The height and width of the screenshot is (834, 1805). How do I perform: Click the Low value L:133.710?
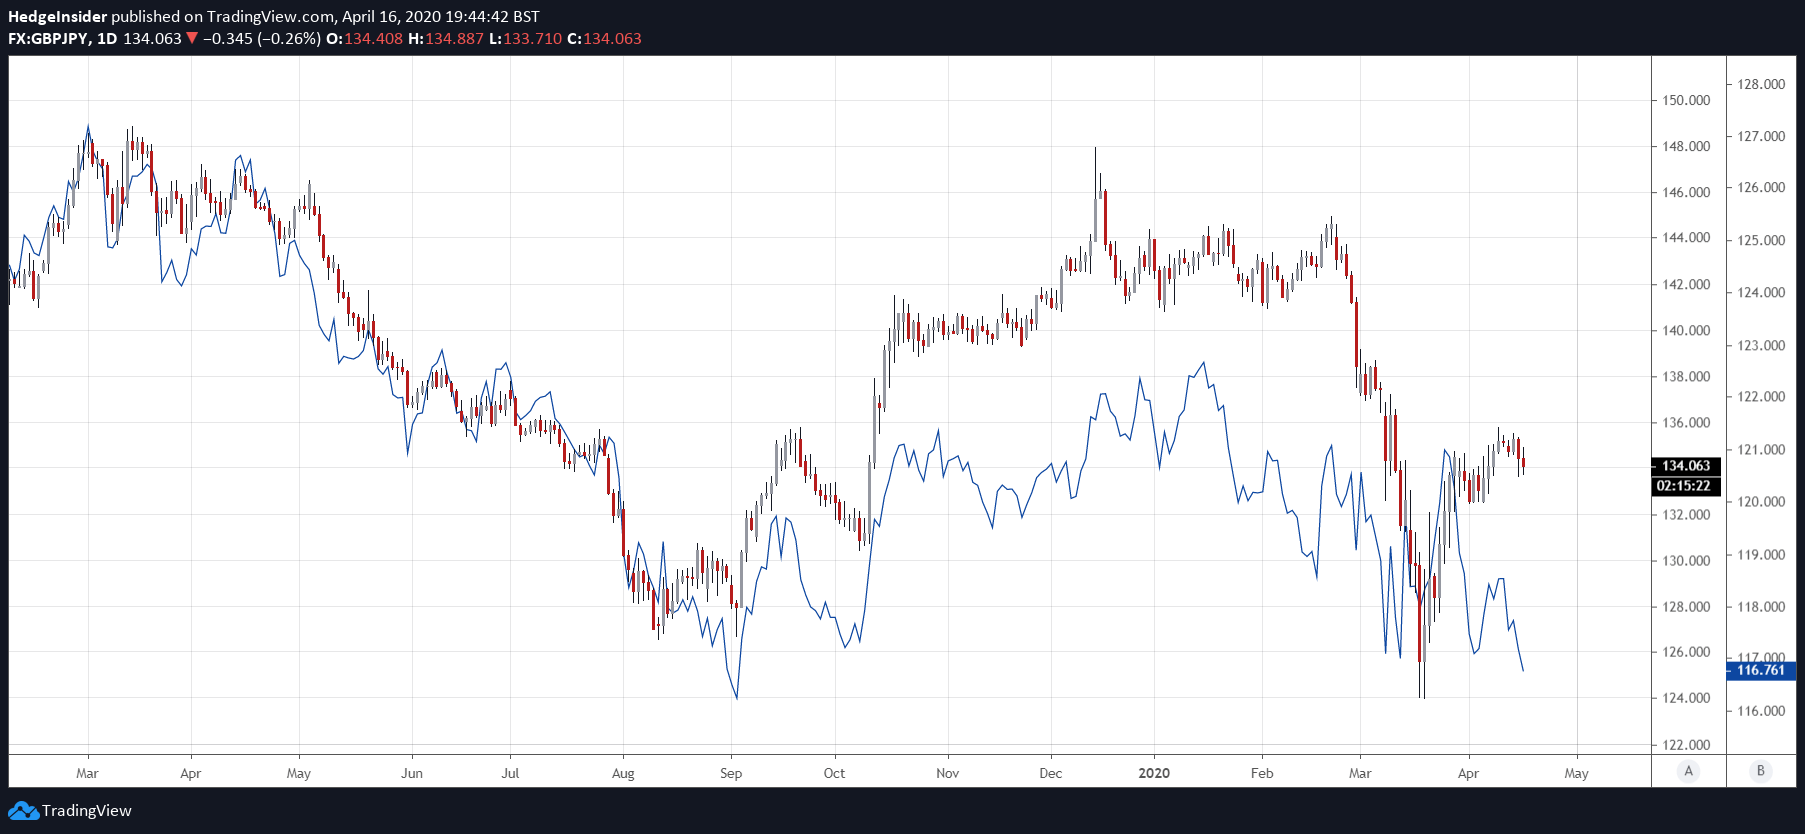point(525,39)
